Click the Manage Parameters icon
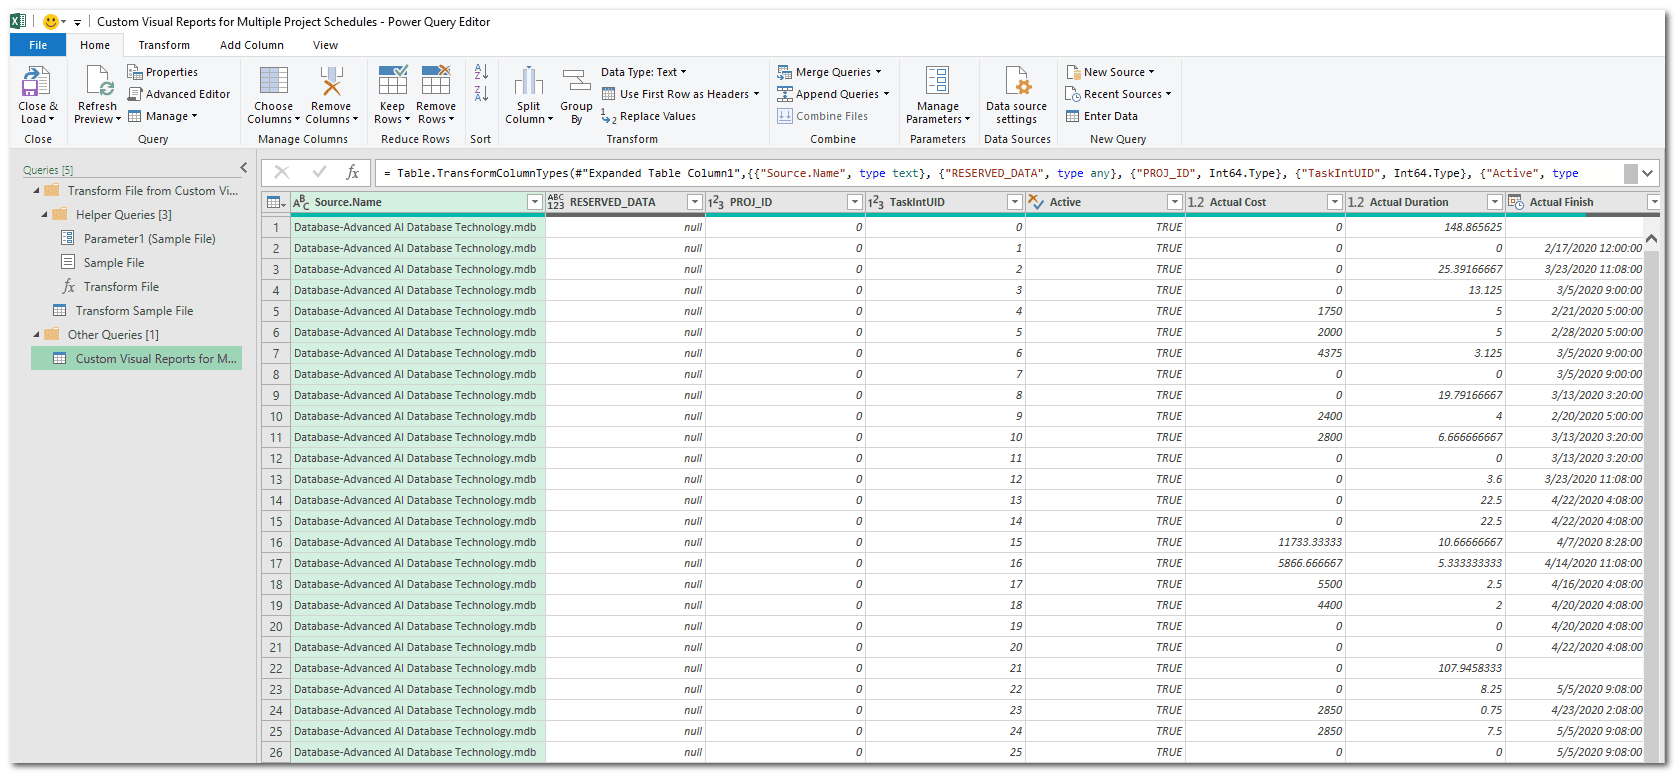The height and width of the screenshot is (774, 1676). 937,81
